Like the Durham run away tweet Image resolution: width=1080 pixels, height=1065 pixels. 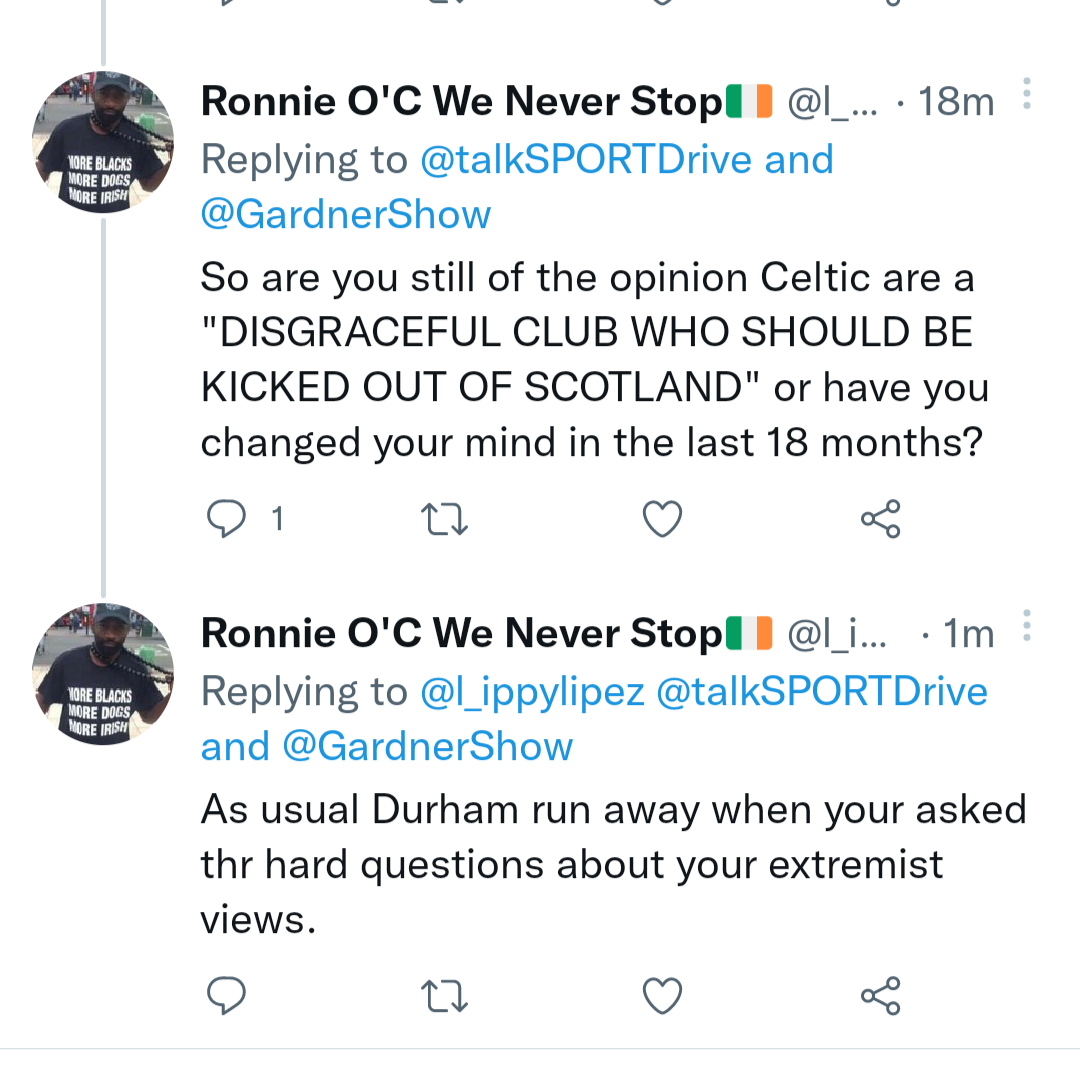pyautogui.click(x=662, y=995)
